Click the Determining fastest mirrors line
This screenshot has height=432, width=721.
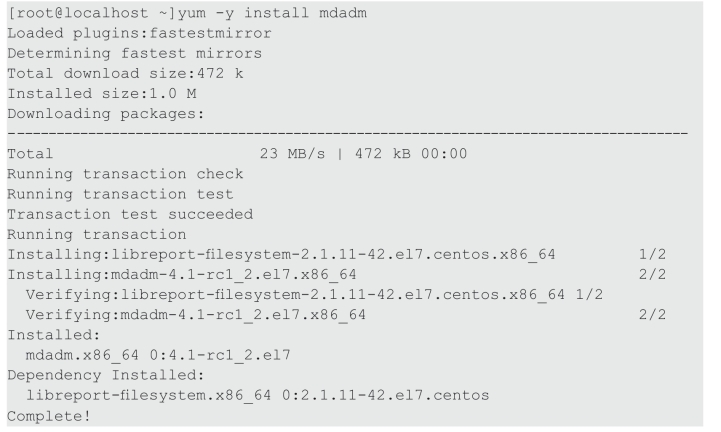[x=134, y=53]
